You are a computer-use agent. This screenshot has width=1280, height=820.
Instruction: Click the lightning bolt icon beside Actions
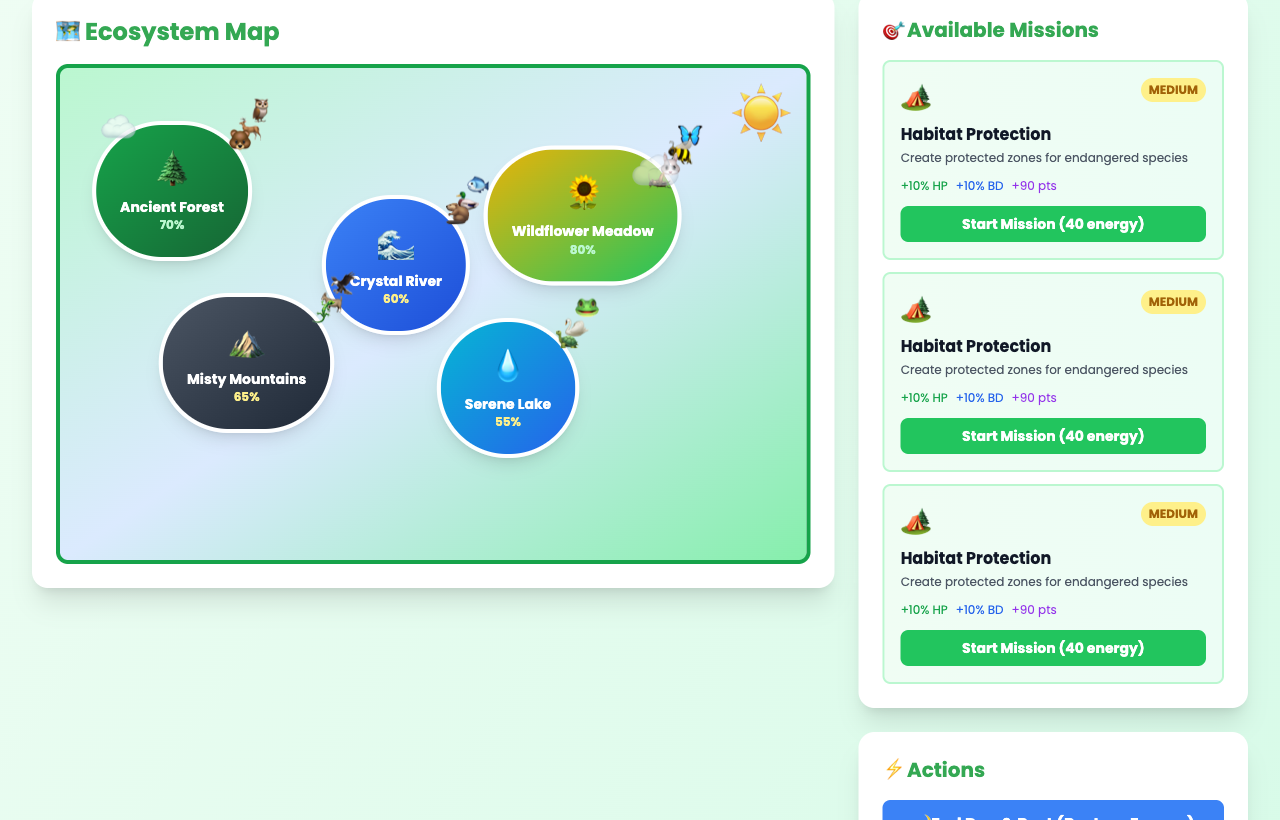click(x=893, y=769)
